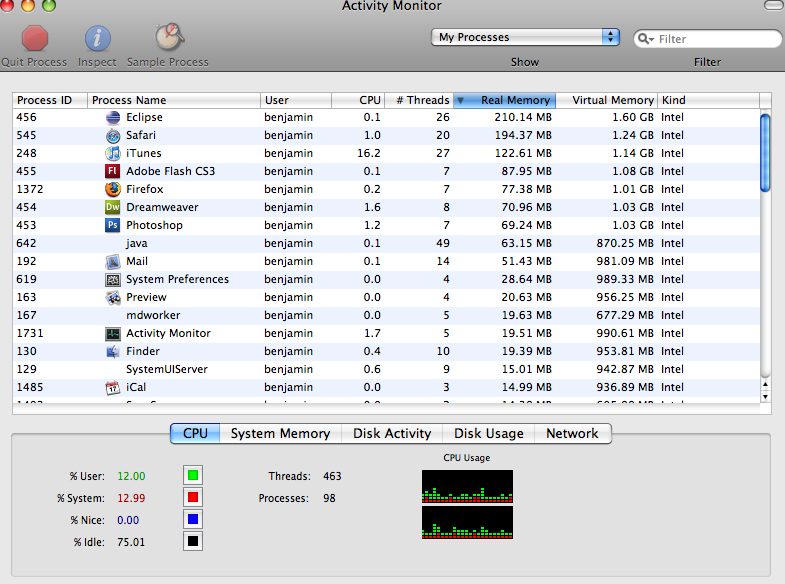Toggle sort order on Real Memory column
This screenshot has width=785, height=584.
point(505,100)
